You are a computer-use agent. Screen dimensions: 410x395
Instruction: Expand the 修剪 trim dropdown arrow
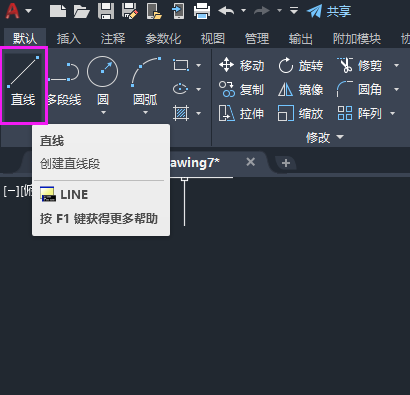coord(396,65)
